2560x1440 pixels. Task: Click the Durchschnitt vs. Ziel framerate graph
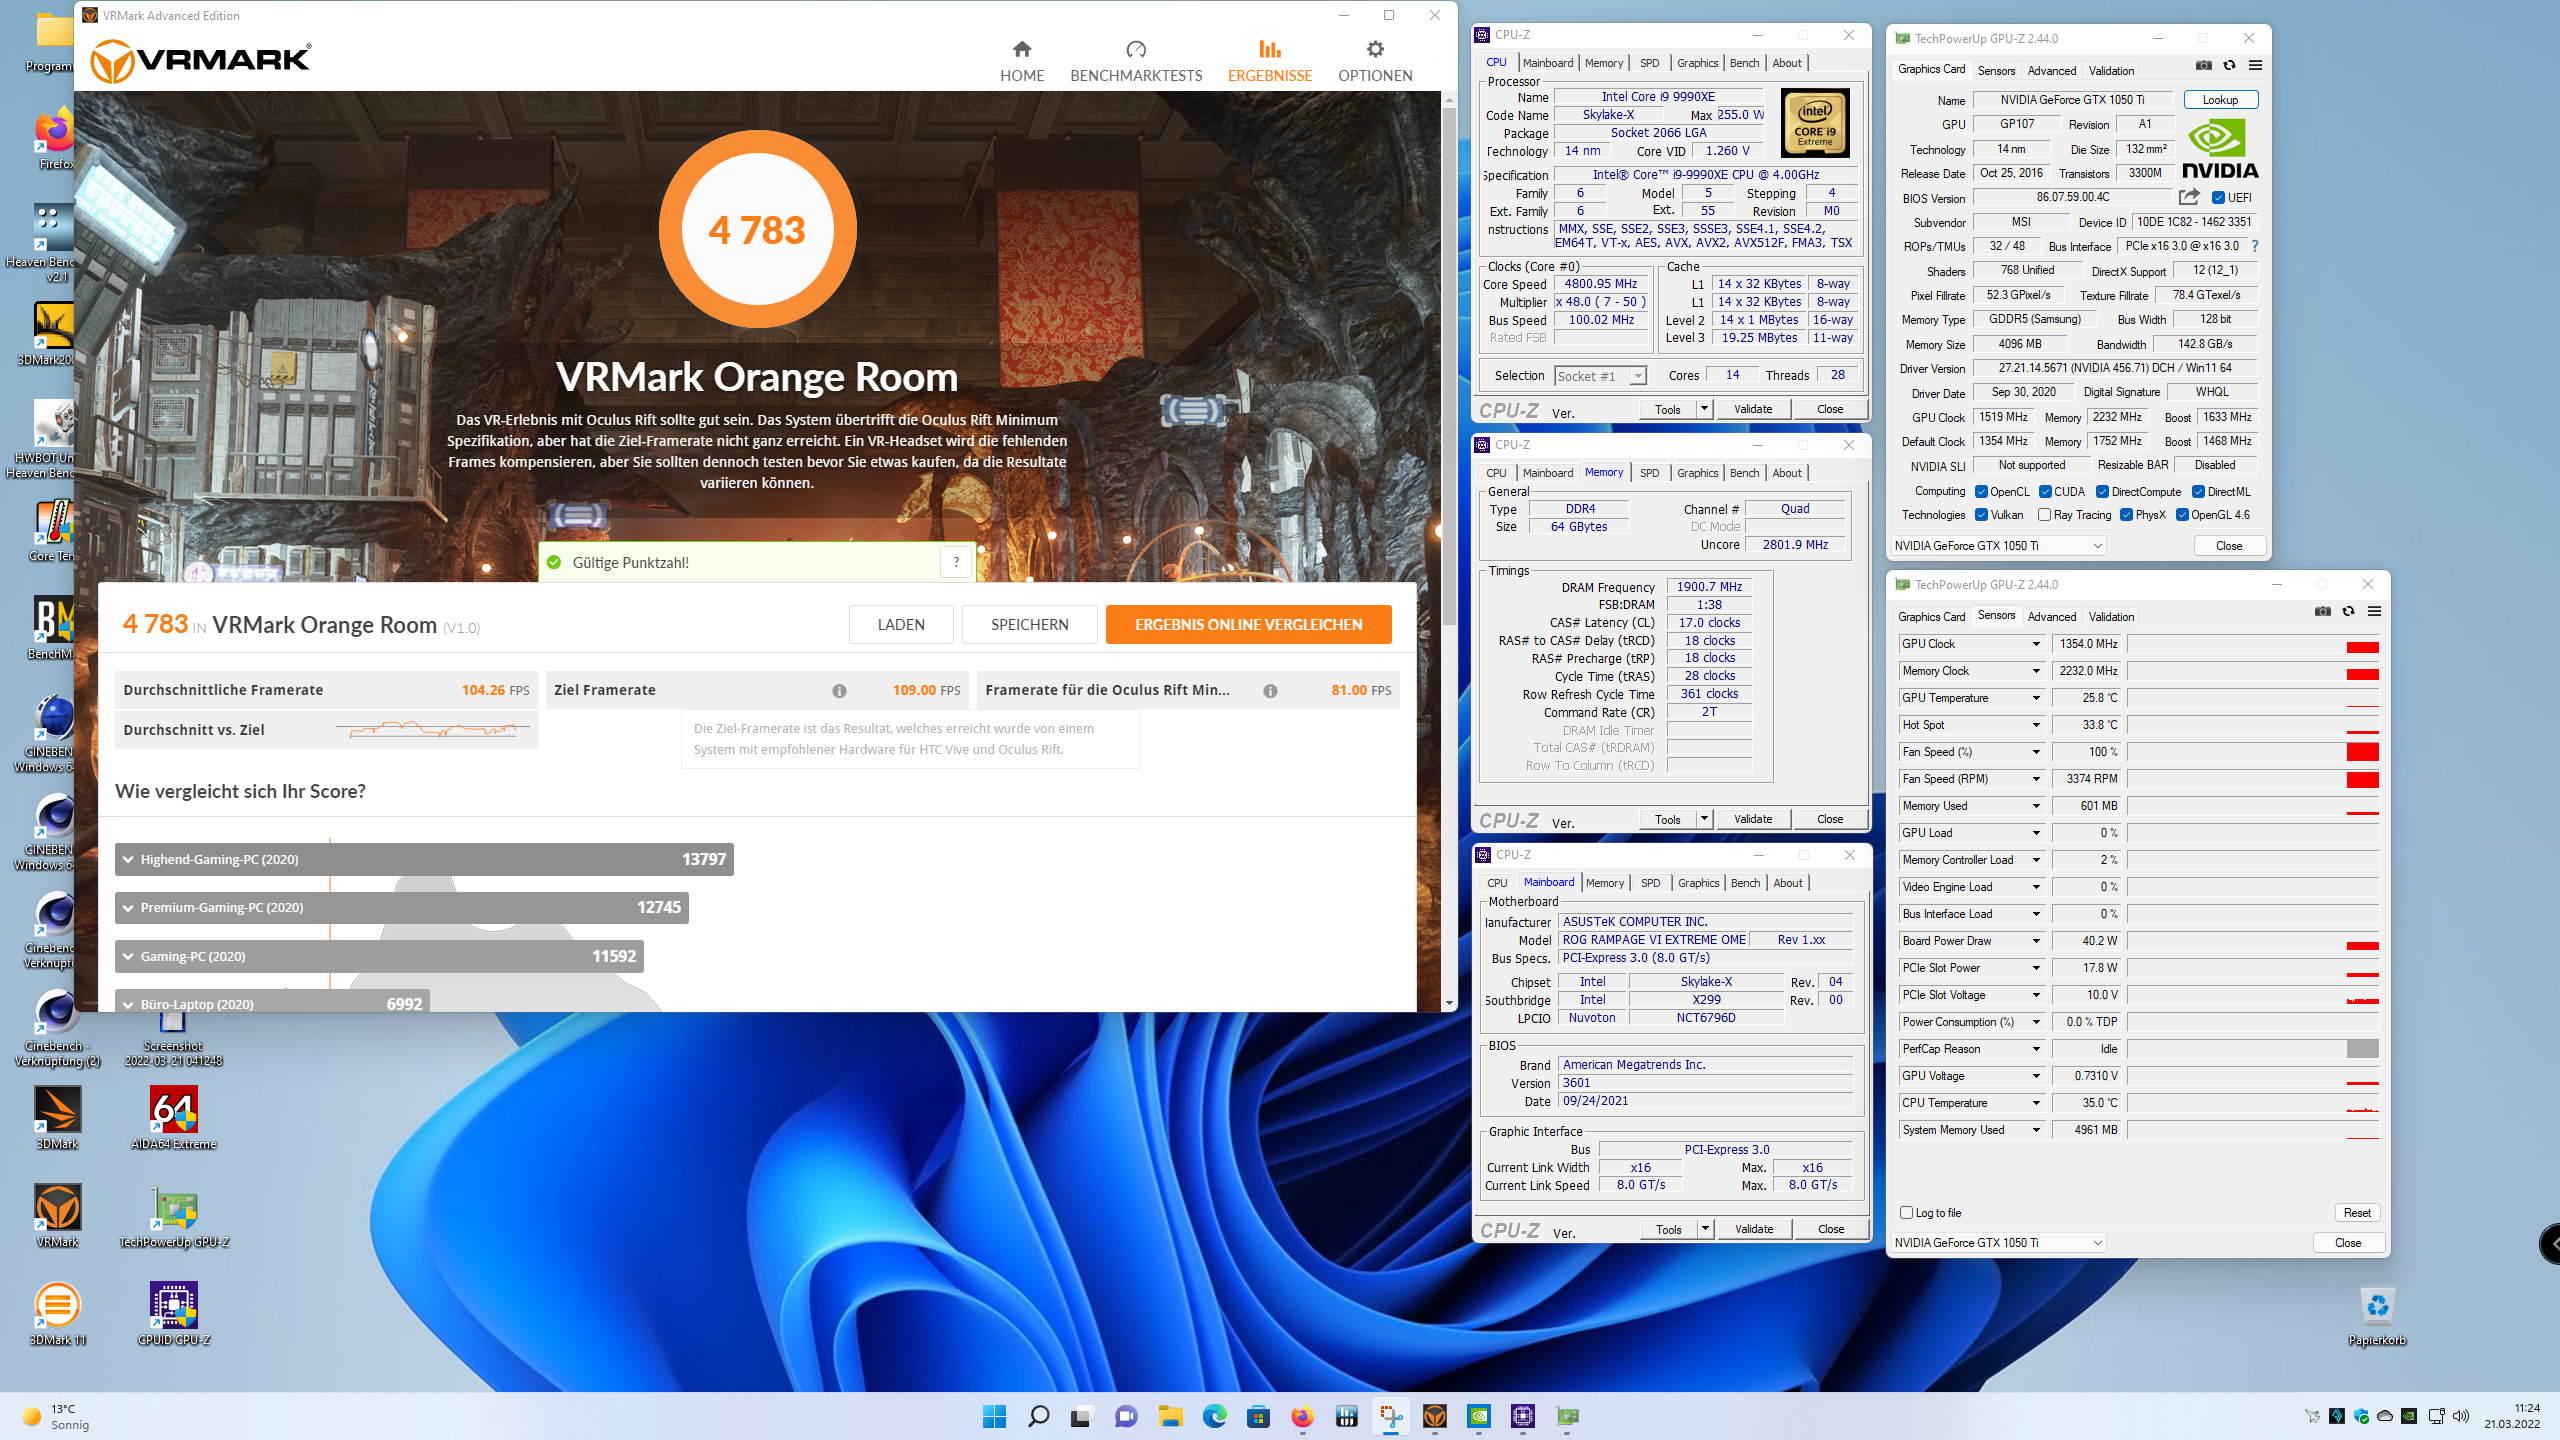[x=433, y=730]
